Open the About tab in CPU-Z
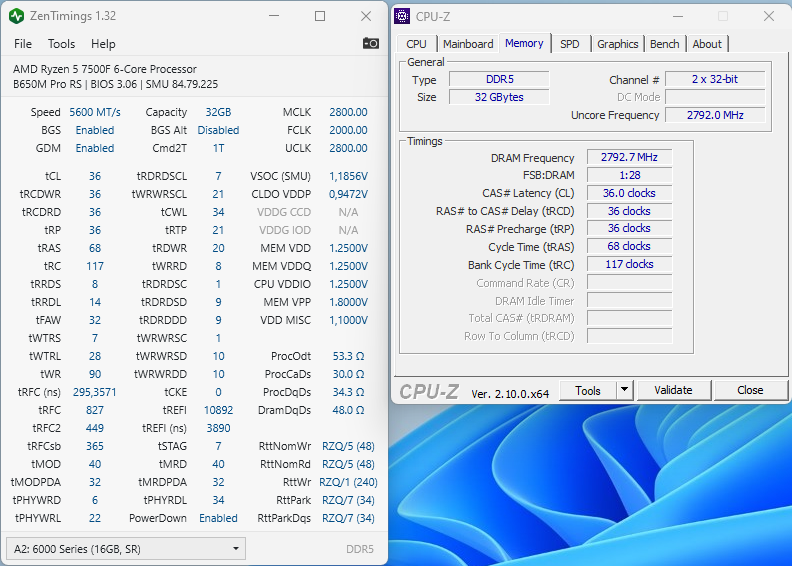 [707, 44]
